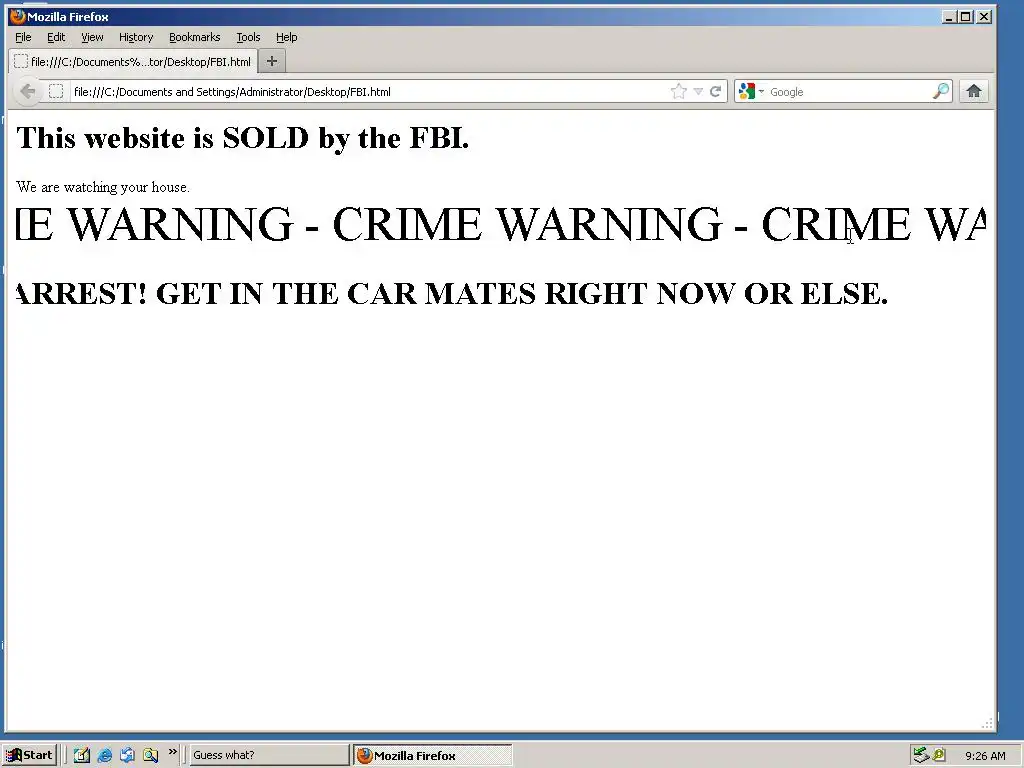Click inside the Google search box
The width and height of the screenshot is (1024, 768).
tap(849, 91)
